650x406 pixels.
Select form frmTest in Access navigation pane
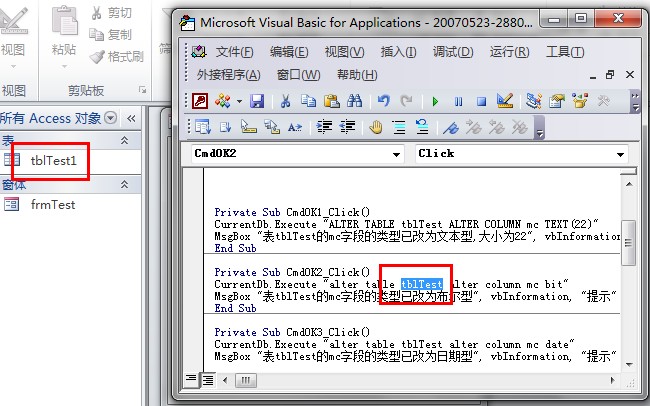pos(53,205)
